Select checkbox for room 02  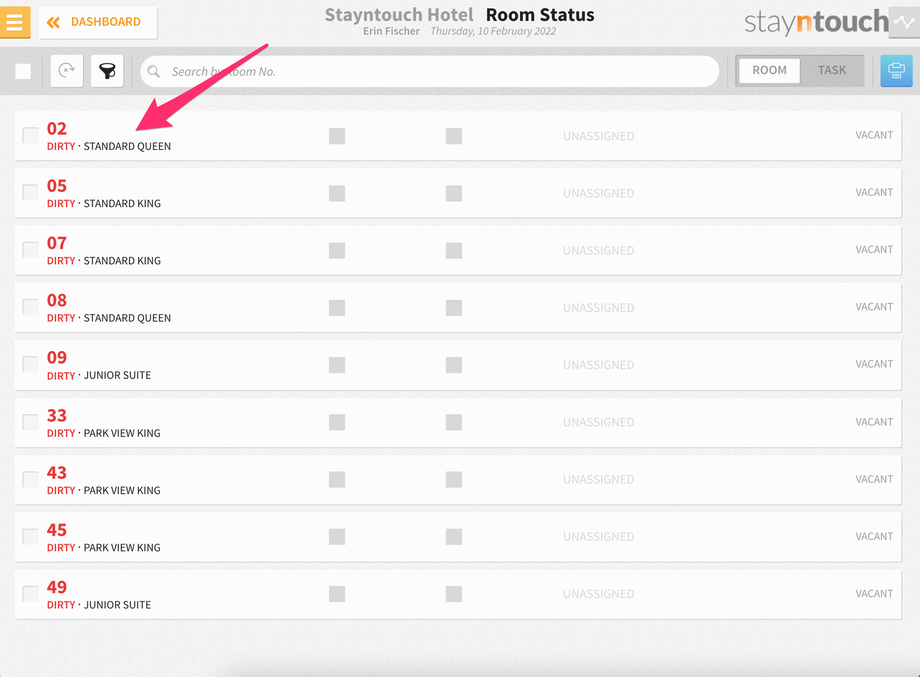tap(31, 135)
